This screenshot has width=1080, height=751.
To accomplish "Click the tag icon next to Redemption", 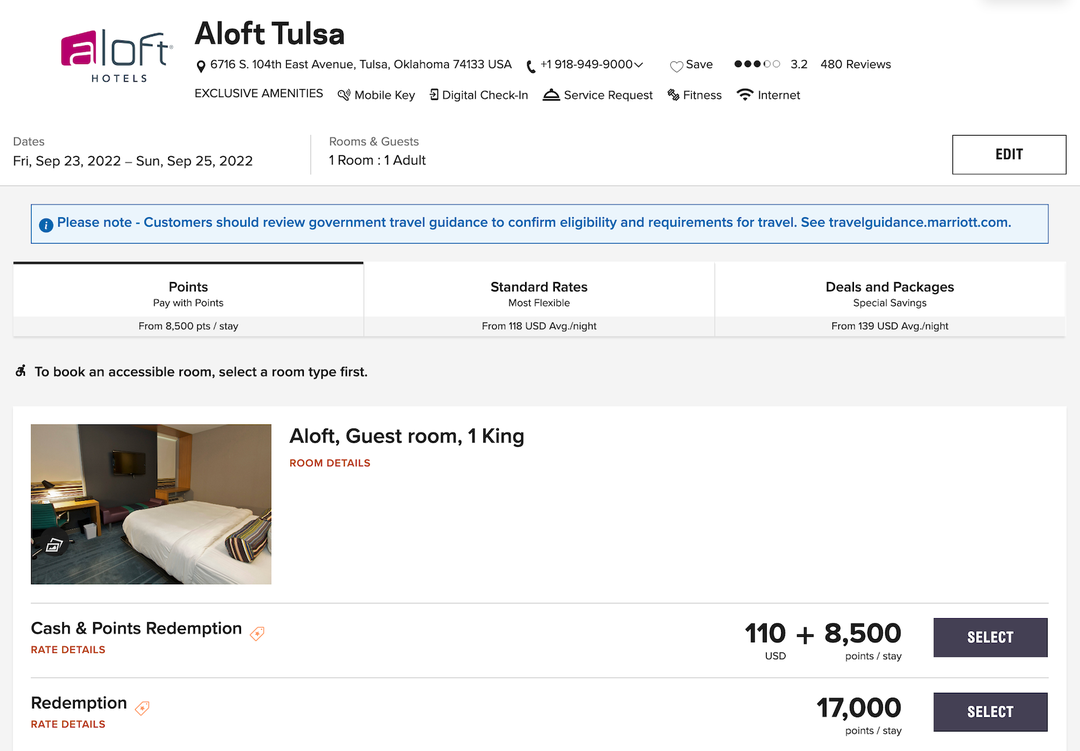I will (141, 708).
